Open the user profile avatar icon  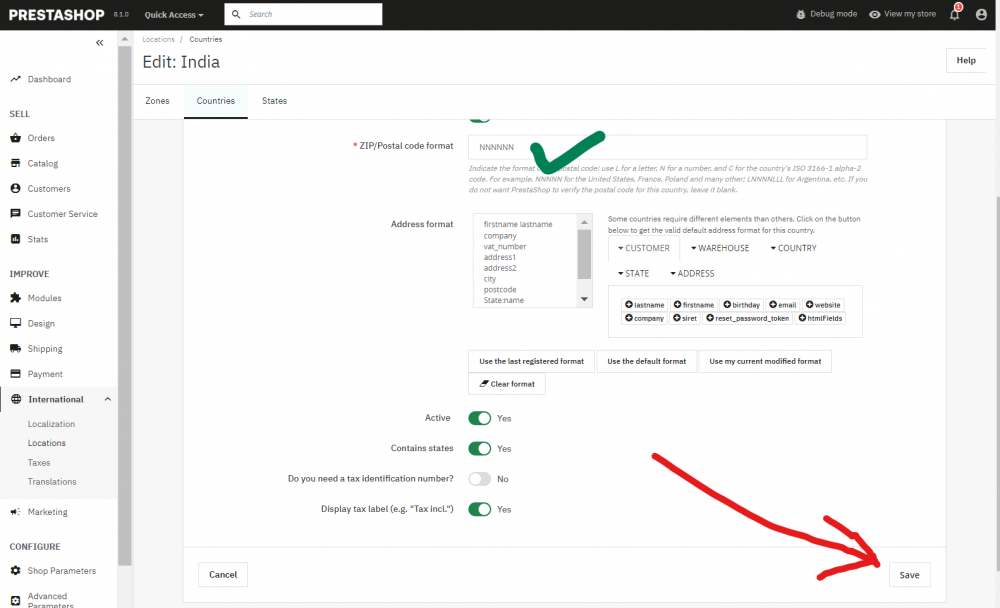tap(981, 14)
